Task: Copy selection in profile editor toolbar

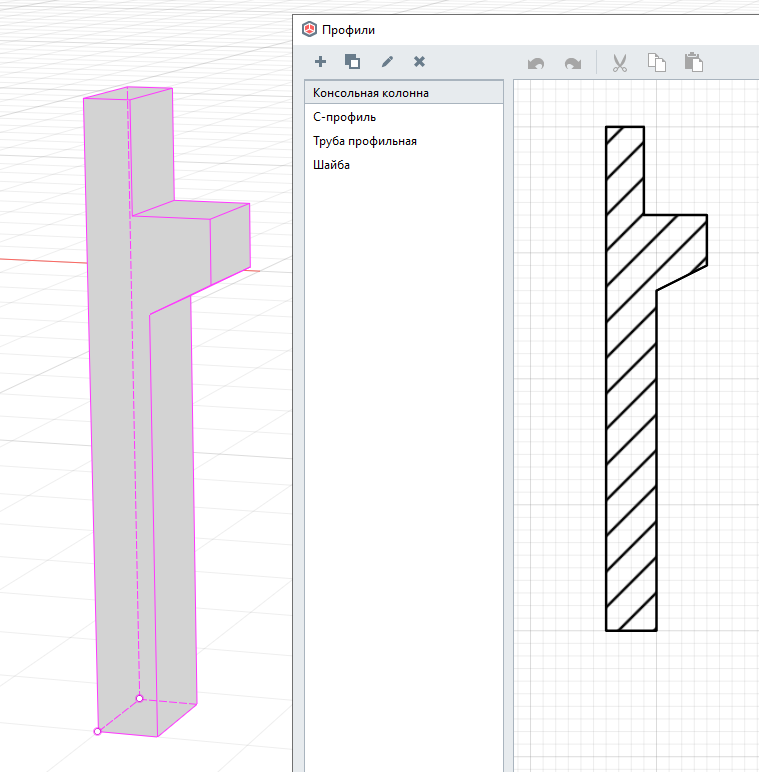Action: [656, 63]
